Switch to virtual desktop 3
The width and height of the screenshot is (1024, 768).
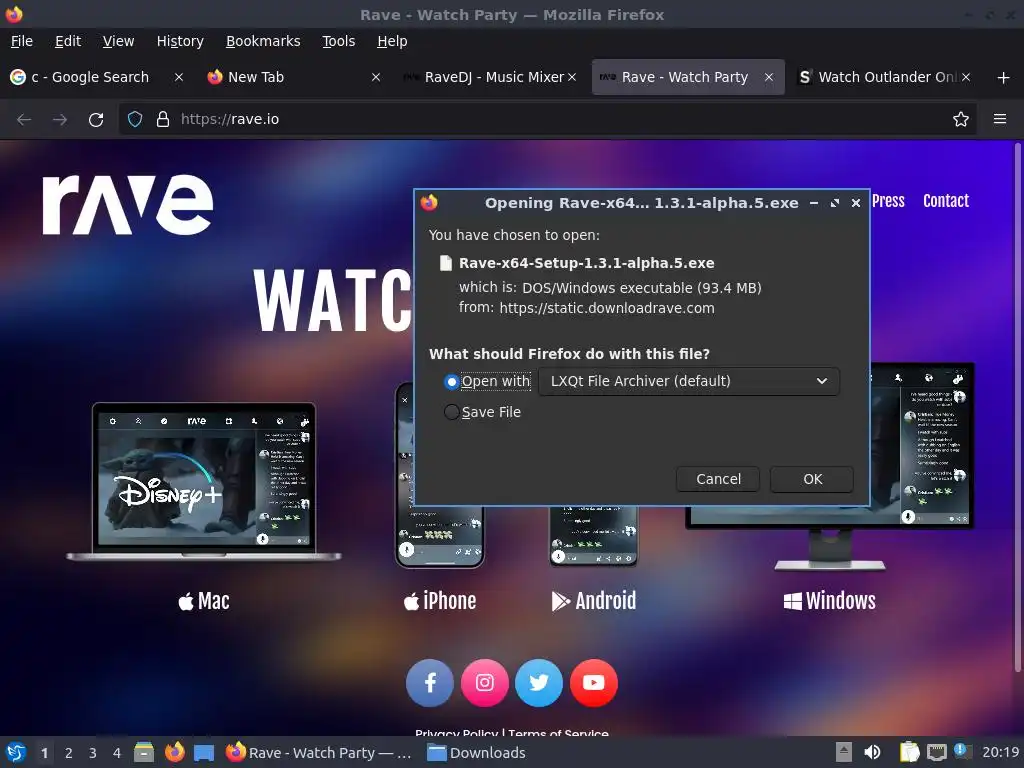93,753
